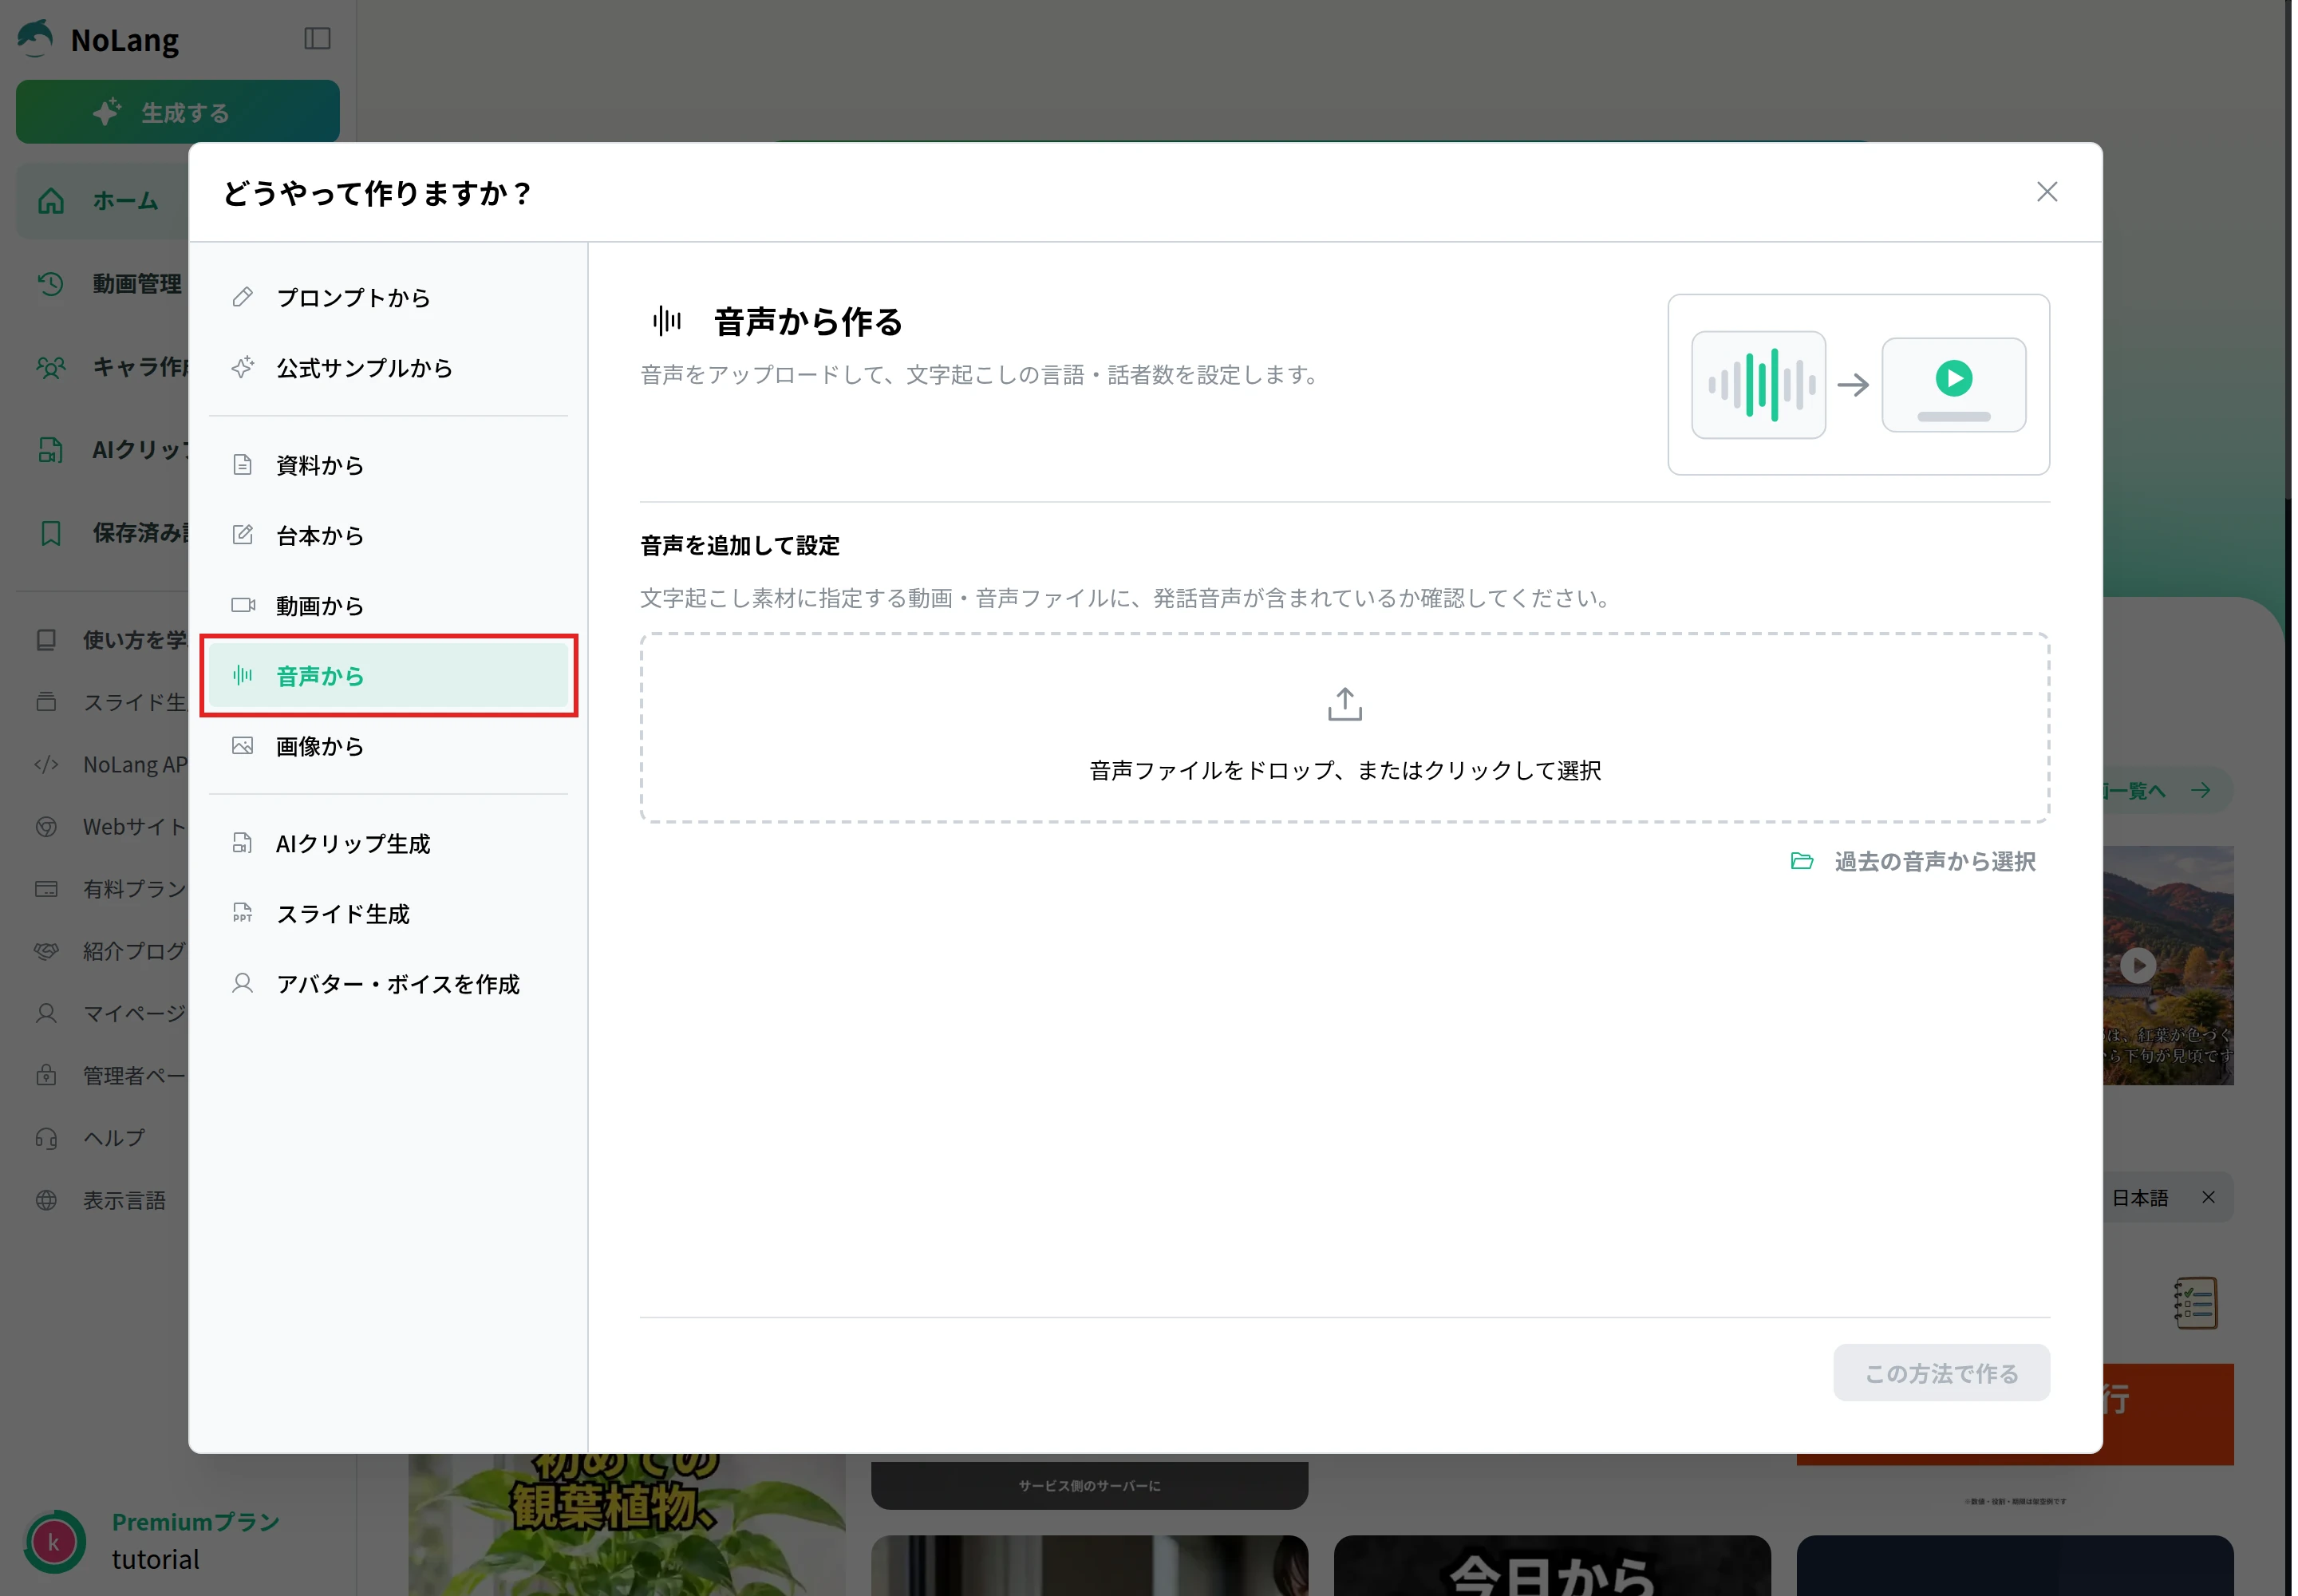The image size is (2298, 1596).
Task: Click the waveform icon next to 音声から作る
Action: click(667, 321)
